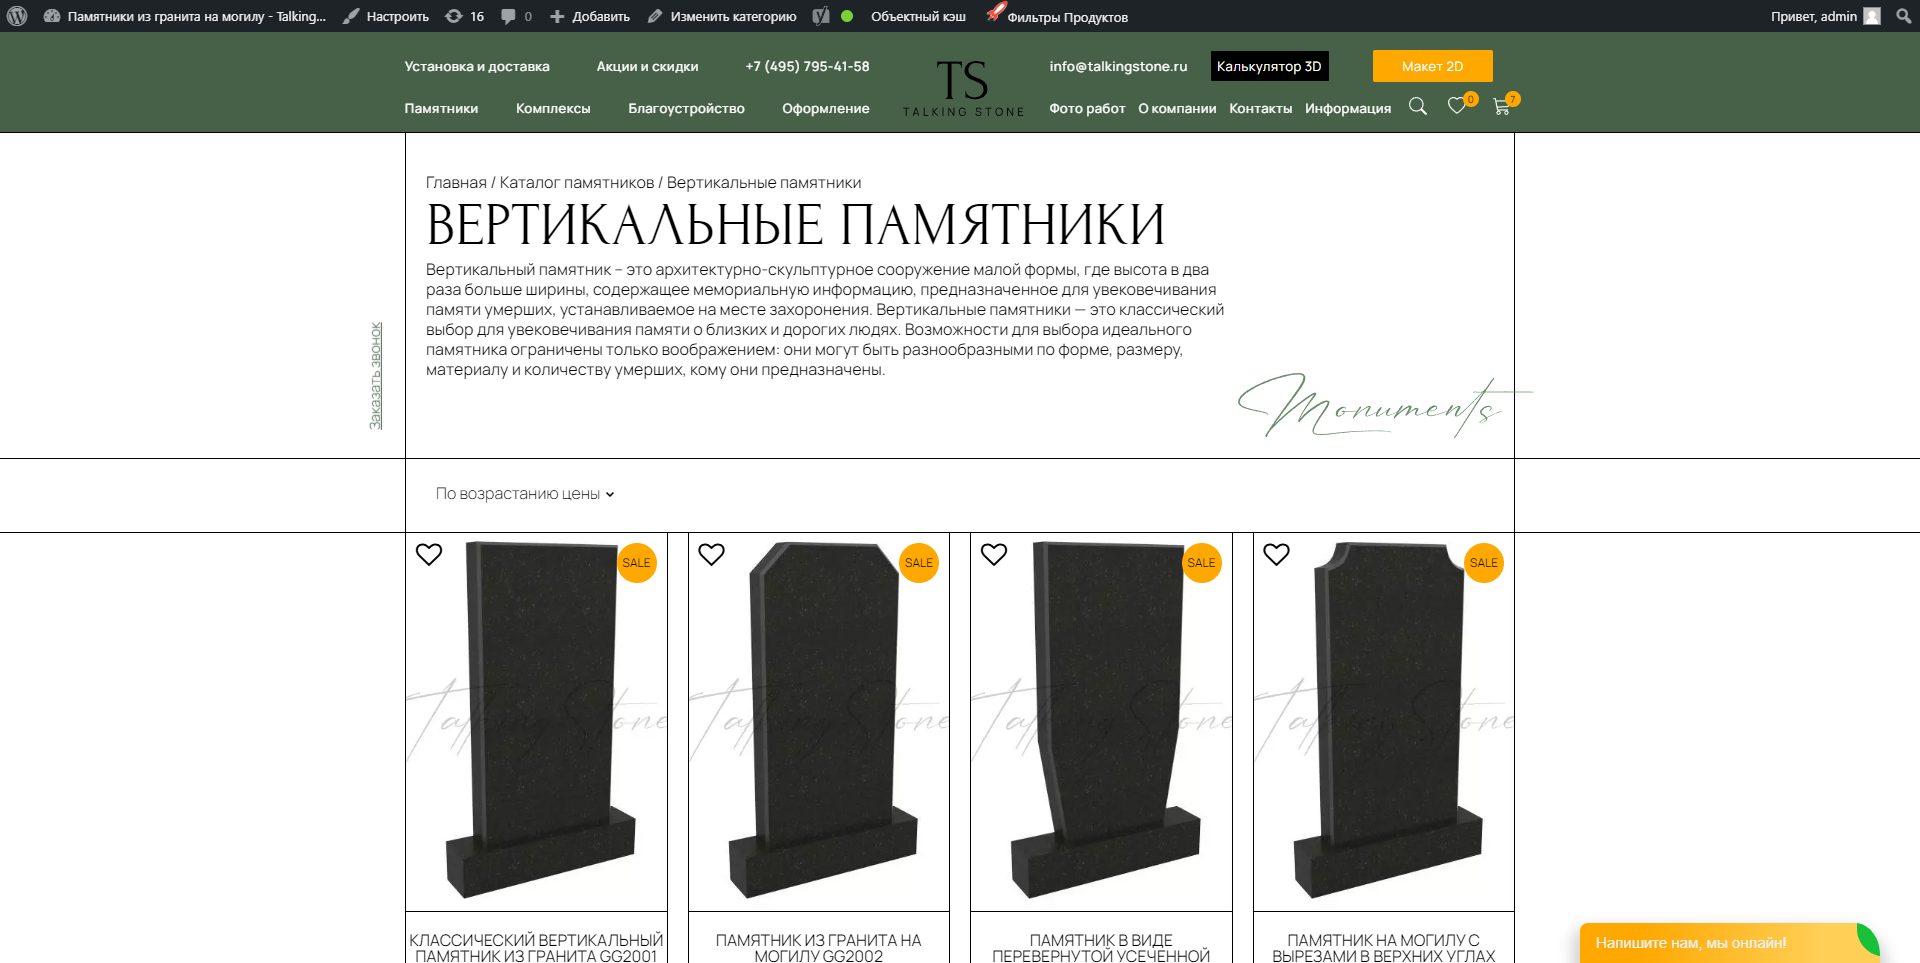Click the Добавить plus item
This screenshot has width=1920, height=963.
(x=590, y=16)
